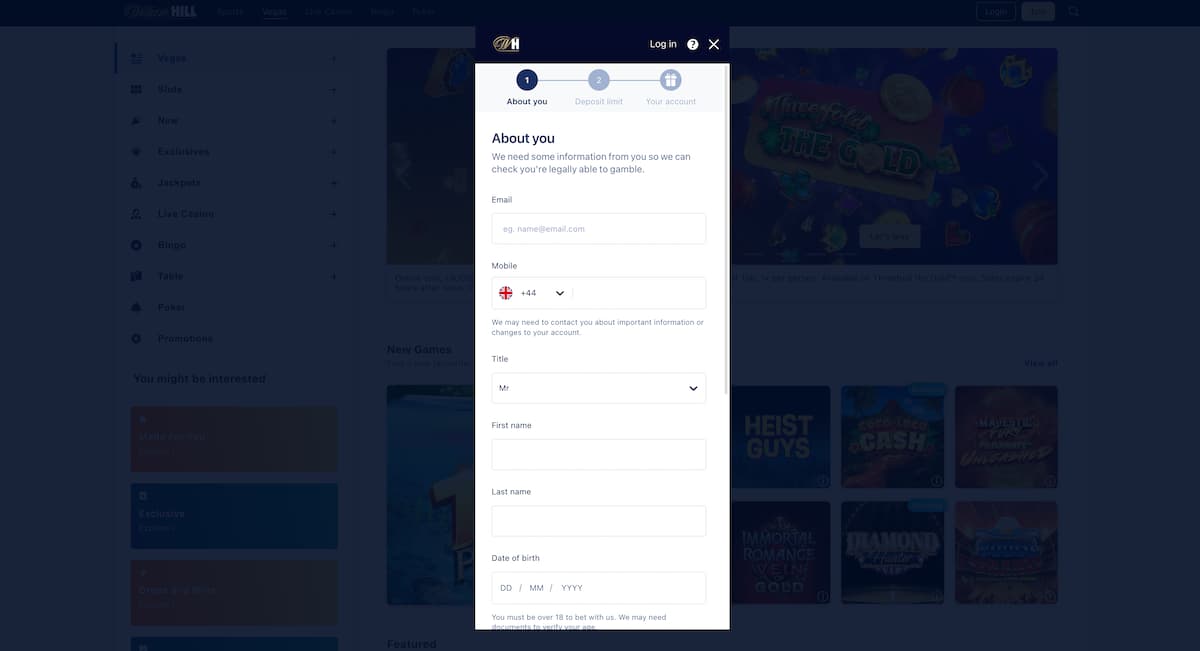The width and height of the screenshot is (1200, 651).
Task: Open the Sports tab in the top navigation
Action: [x=230, y=12]
